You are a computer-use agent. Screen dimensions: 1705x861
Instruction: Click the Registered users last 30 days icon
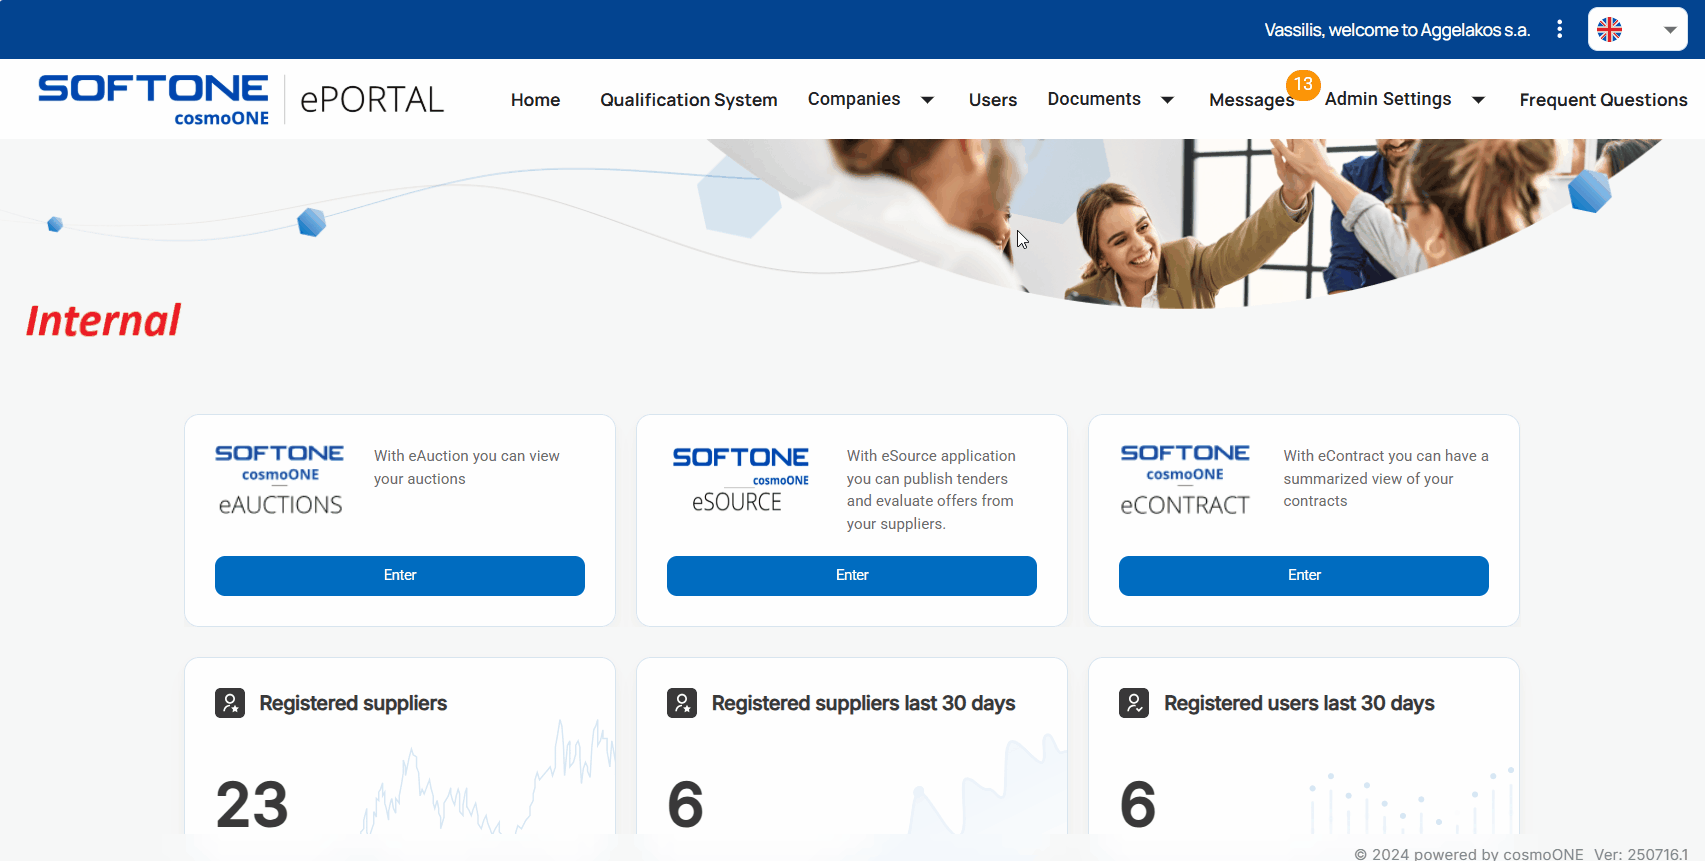pyautogui.click(x=1134, y=703)
